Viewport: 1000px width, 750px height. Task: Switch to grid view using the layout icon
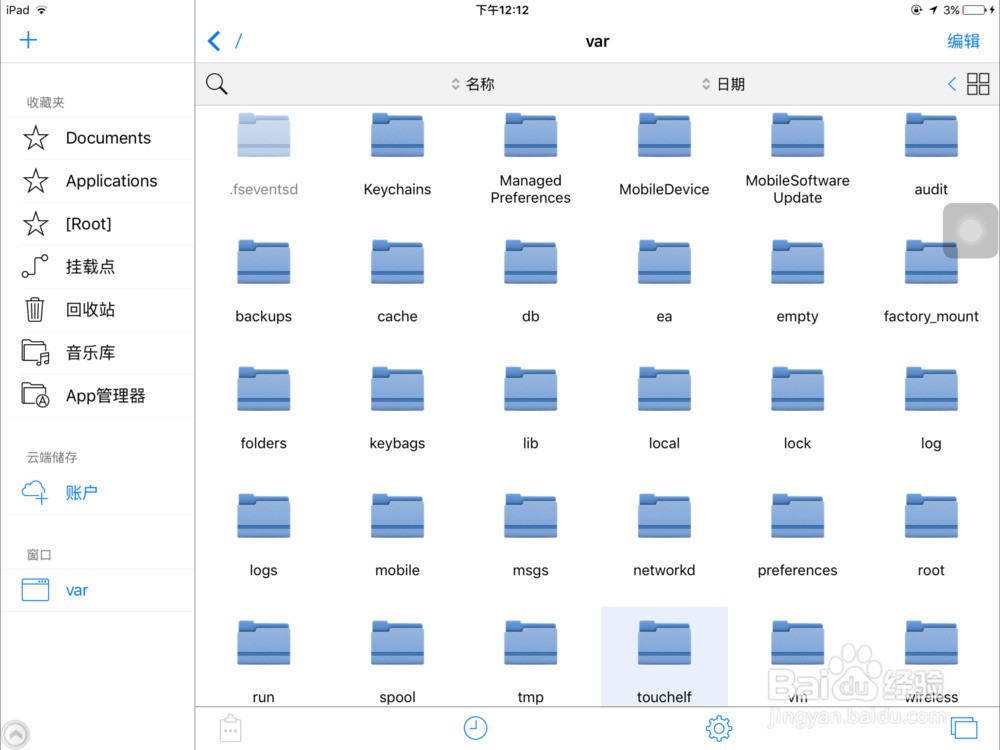pyautogui.click(x=978, y=84)
